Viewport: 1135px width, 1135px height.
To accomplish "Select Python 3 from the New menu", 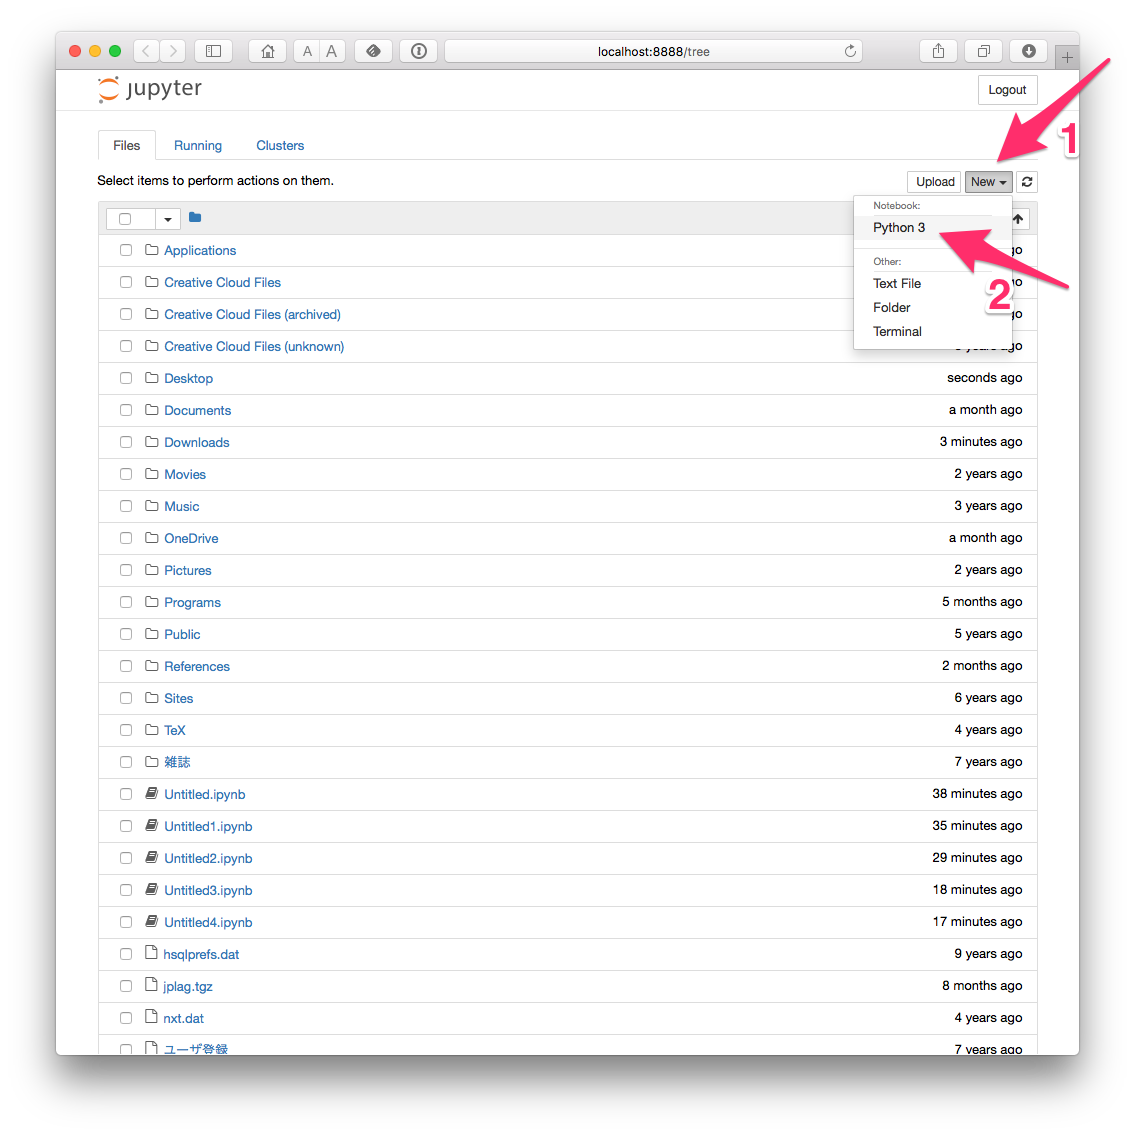I will pos(898,227).
